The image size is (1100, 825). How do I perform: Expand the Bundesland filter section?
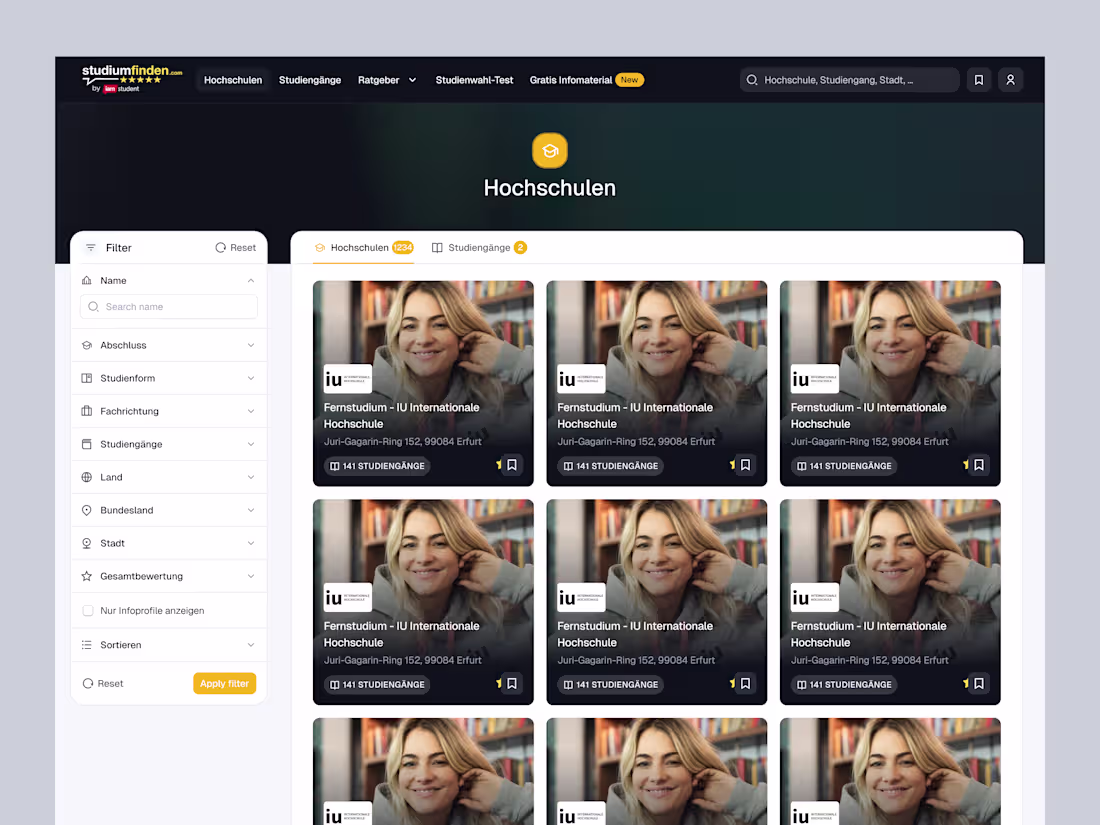(x=168, y=510)
